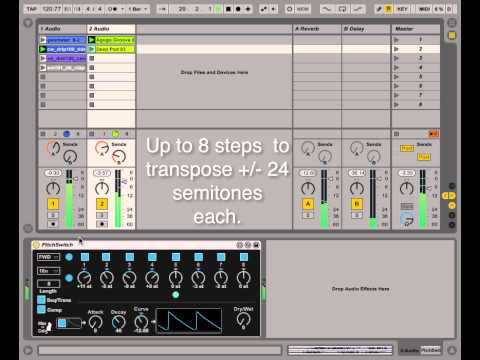Viewport: 480px width, 360px height.
Task: Toggle PitchSwitch step 4 square button
Action: coord(152,257)
